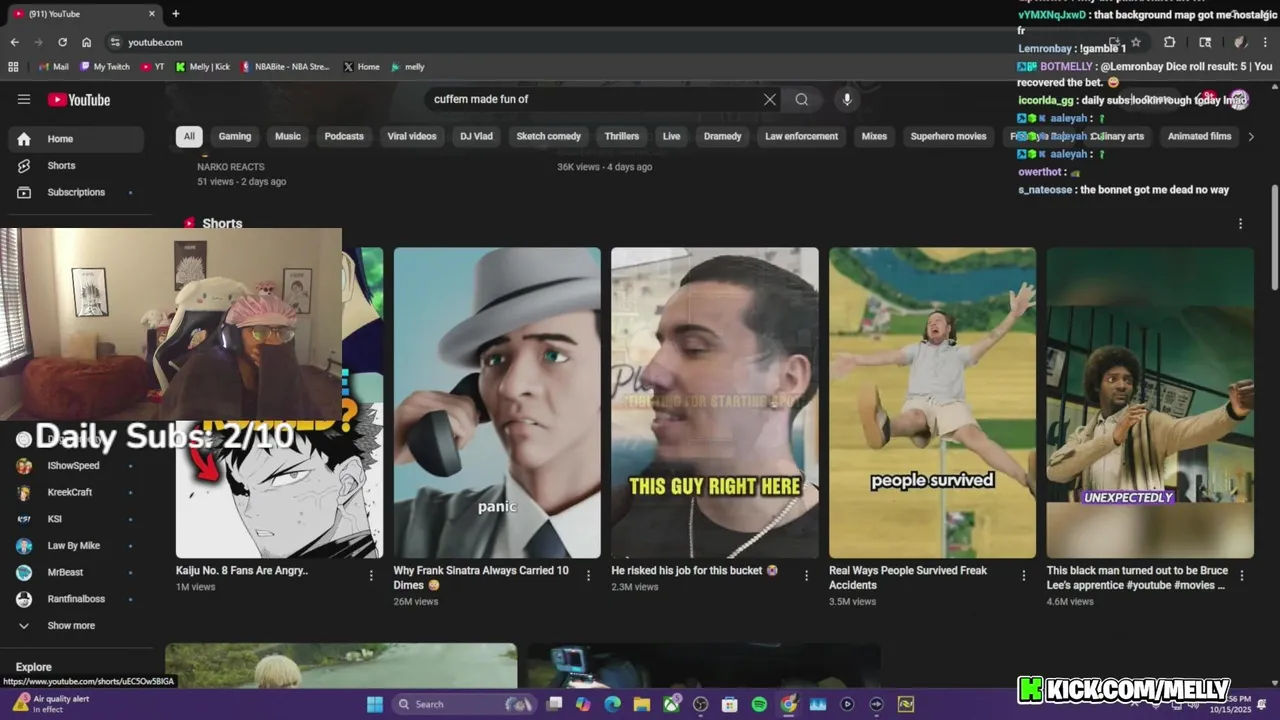1280x720 pixels.
Task: Go back with the browser back arrow
Action: (14, 42)
